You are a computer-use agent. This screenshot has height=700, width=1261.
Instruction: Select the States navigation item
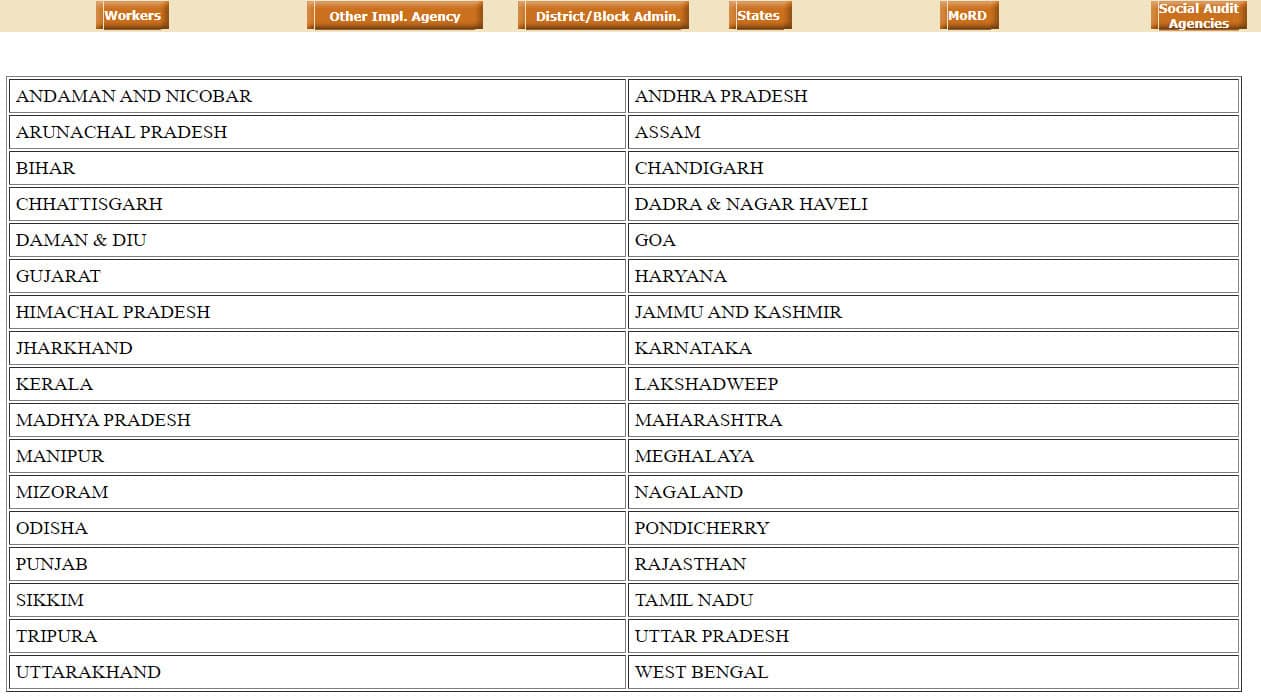[x=760, y=15]
